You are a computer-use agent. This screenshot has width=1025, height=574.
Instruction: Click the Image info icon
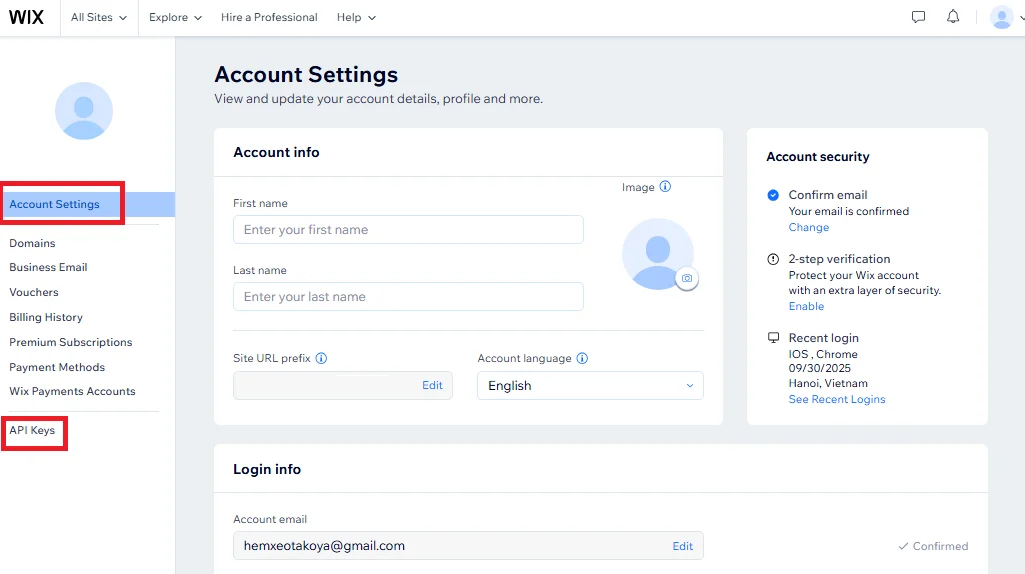[665, 186]
